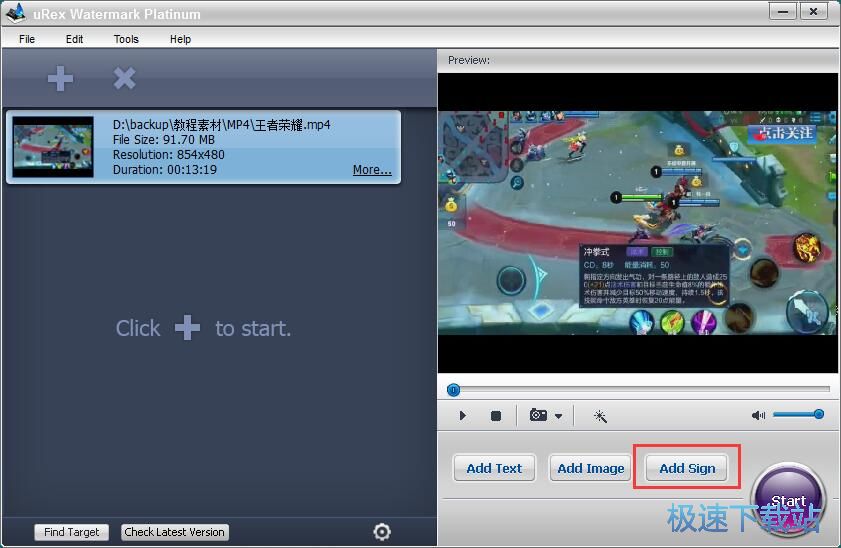
Task: Mute audio with the speaker icon
Action: tap(758, 415)
